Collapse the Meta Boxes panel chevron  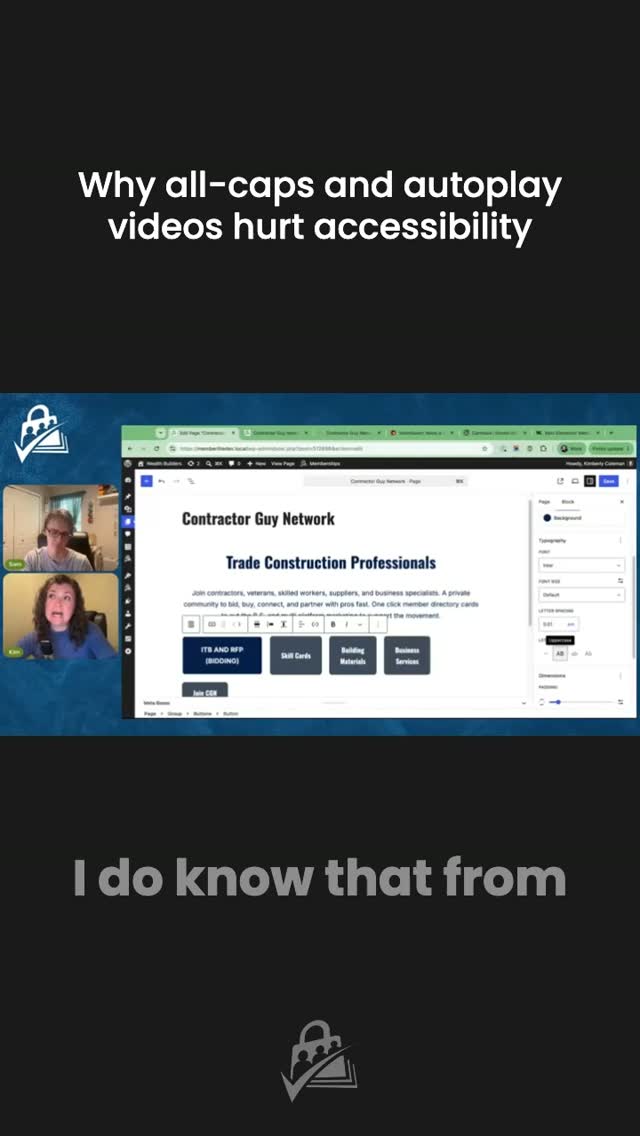(523, 703)
